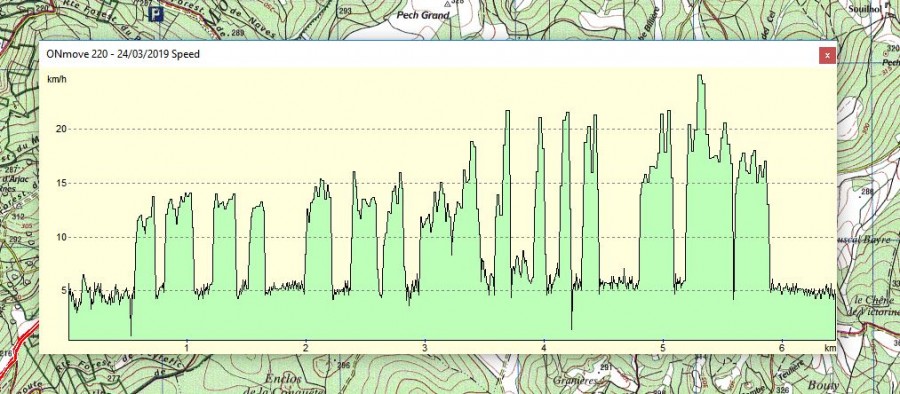900x394 pixels.
Task: Click the 5 value on the speed axis
Action: coord(63,291)
